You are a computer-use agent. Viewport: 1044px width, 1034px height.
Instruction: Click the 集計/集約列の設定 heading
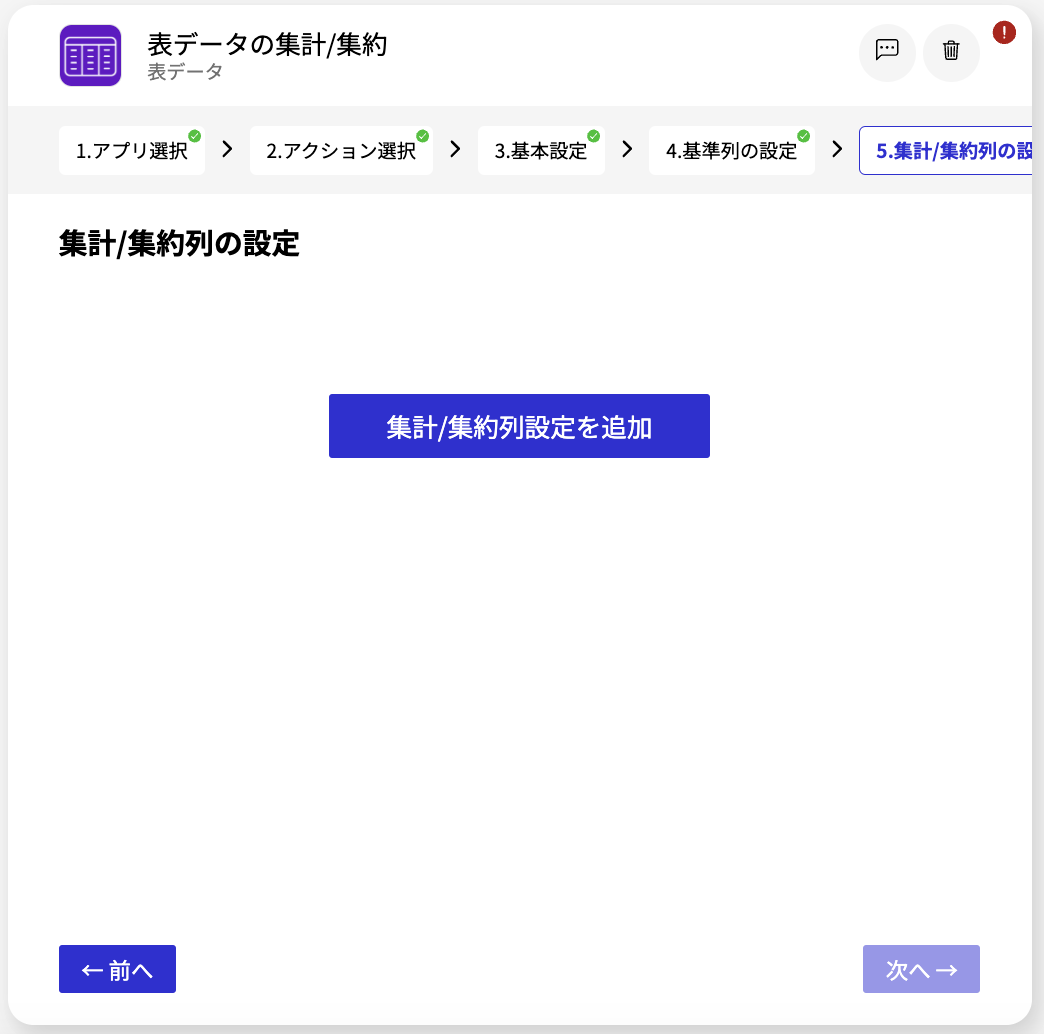[179, 243]
